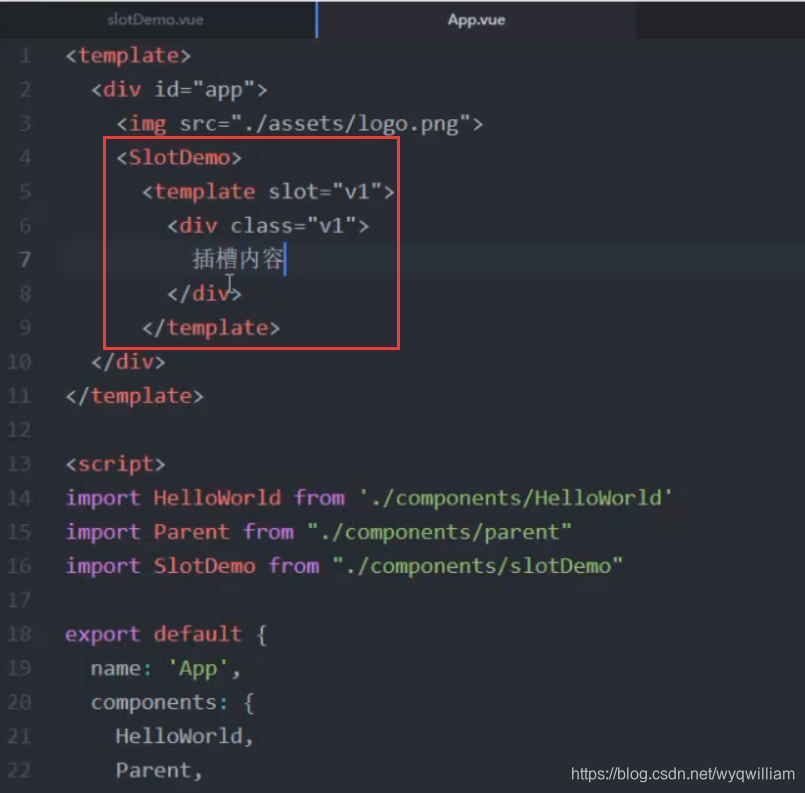Viewport: 805px width, 793px height.
Task: Click the img src logo.png line
Action: coord(300,124)
